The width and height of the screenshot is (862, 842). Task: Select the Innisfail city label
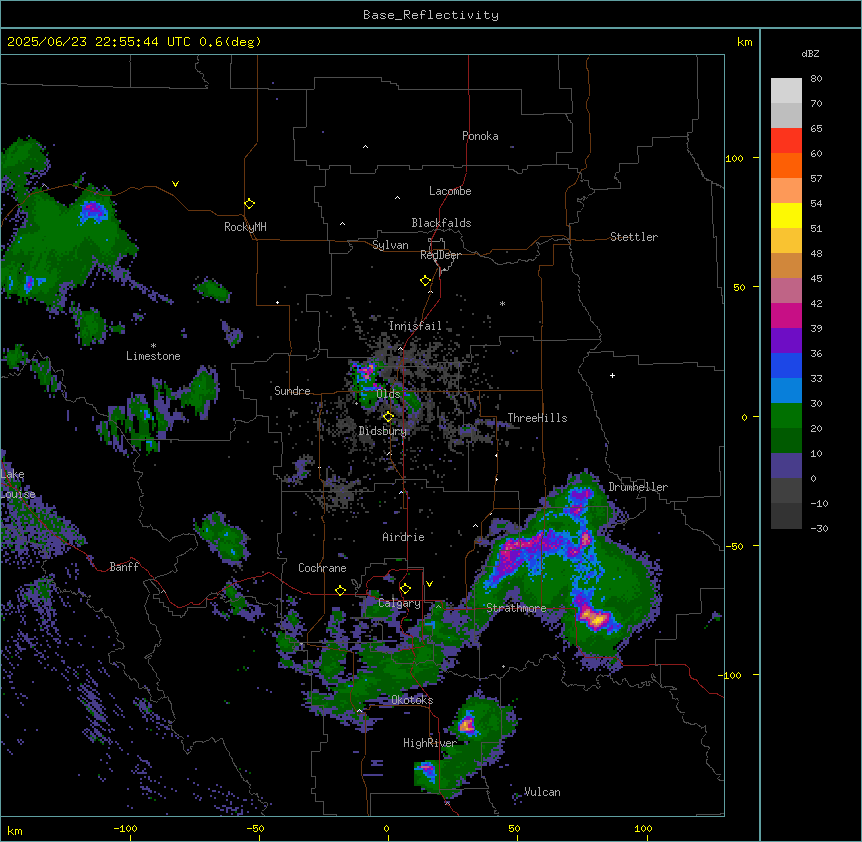pos(415,326)
